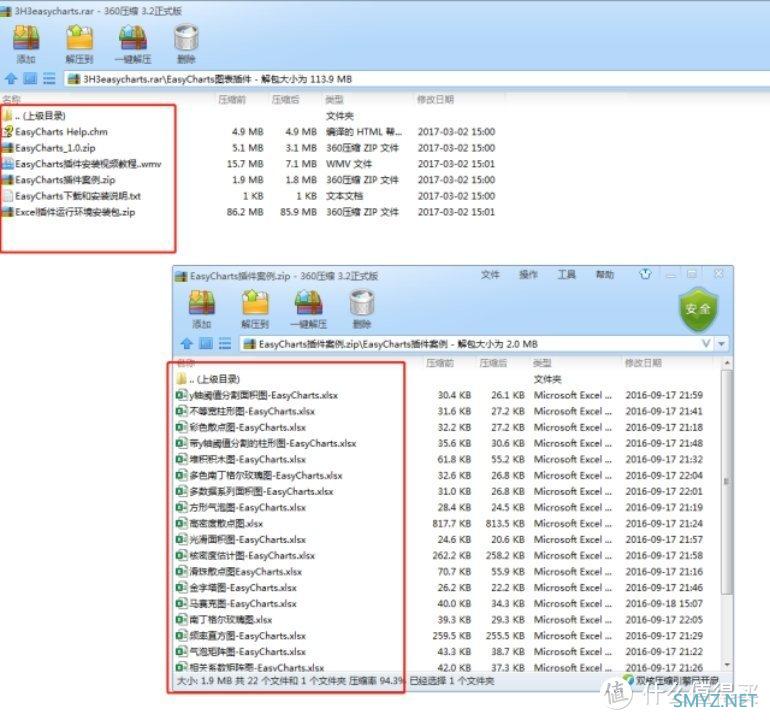Viewport: 770px width, 720px height.
Task: Select the 方形气泡图-EasyCharts.xlsx file
Action: pos(241,508)
